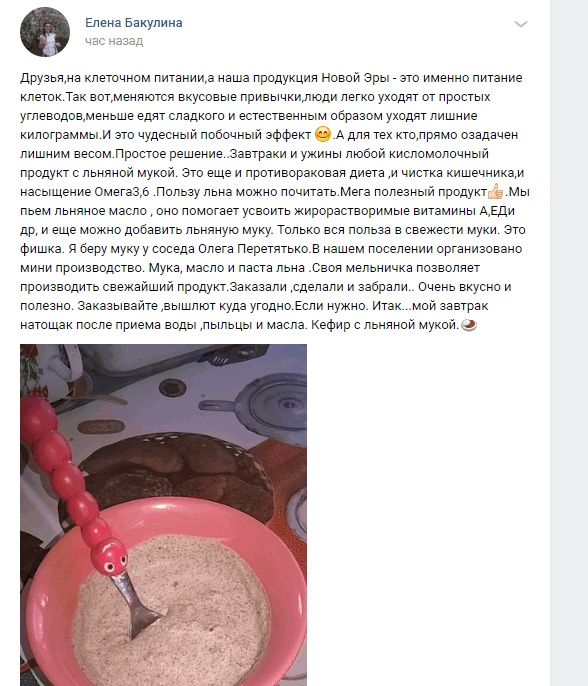Open author name link 'Елена Бакулина'
Viewport: 588px width, 686px height.
[x=133, y=23]
